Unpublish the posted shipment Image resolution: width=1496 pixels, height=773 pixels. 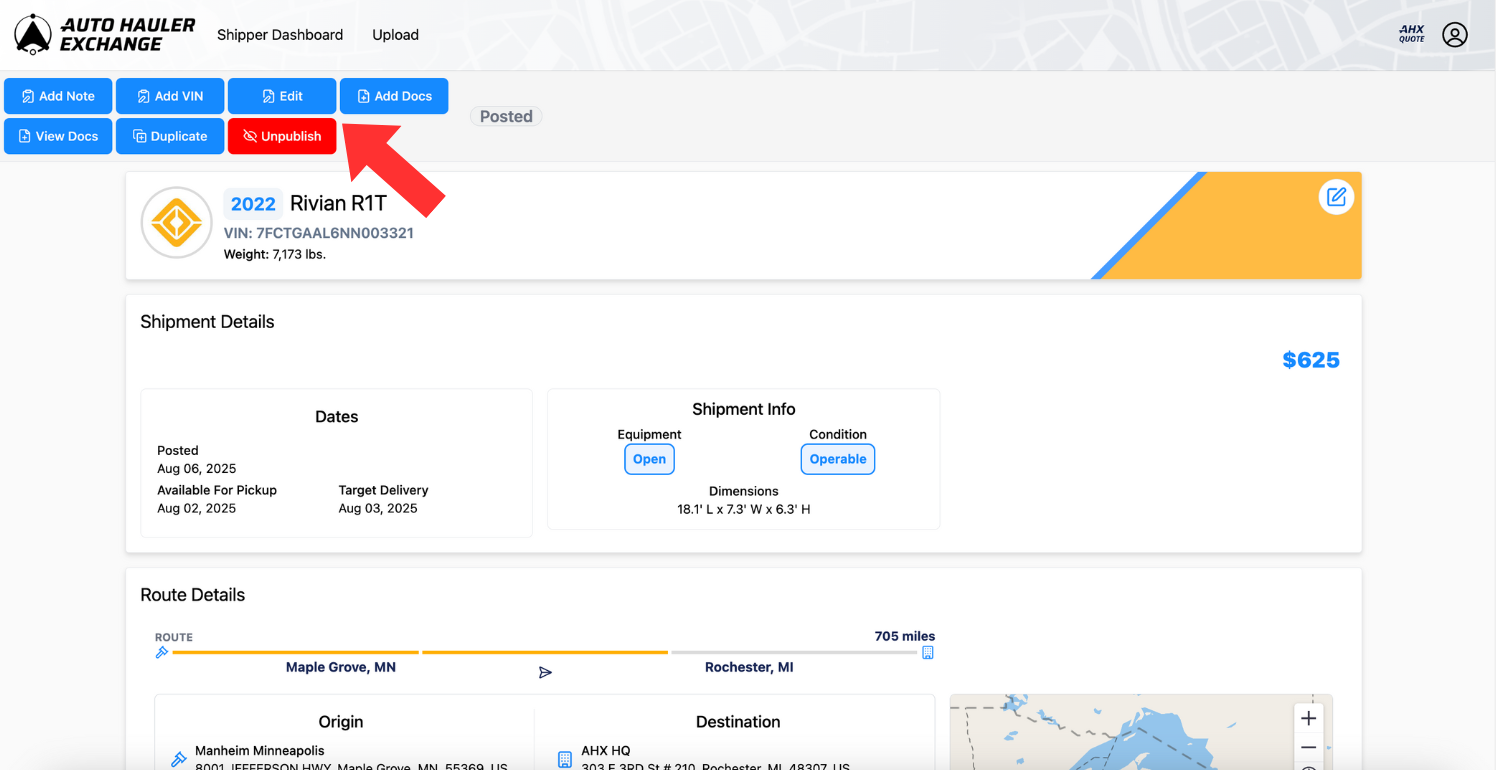coord(282,136)
